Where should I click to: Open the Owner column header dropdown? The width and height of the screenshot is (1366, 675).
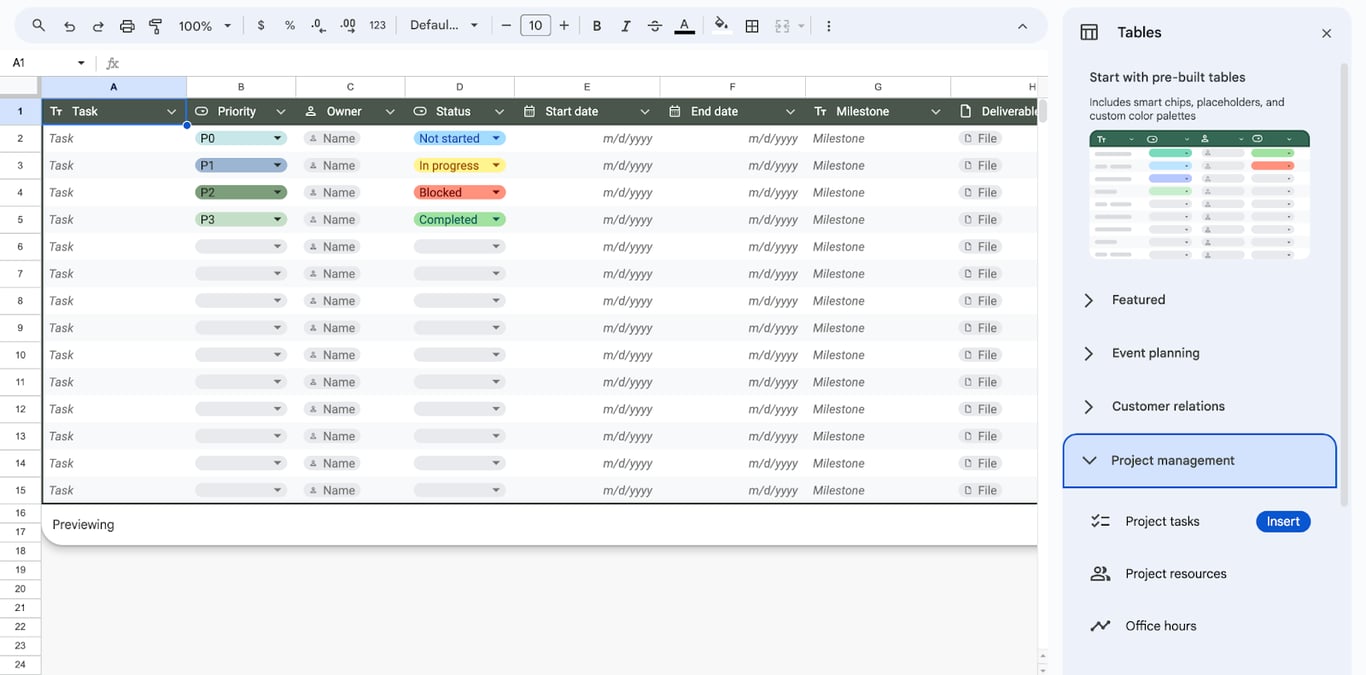[x=390, y=112]
